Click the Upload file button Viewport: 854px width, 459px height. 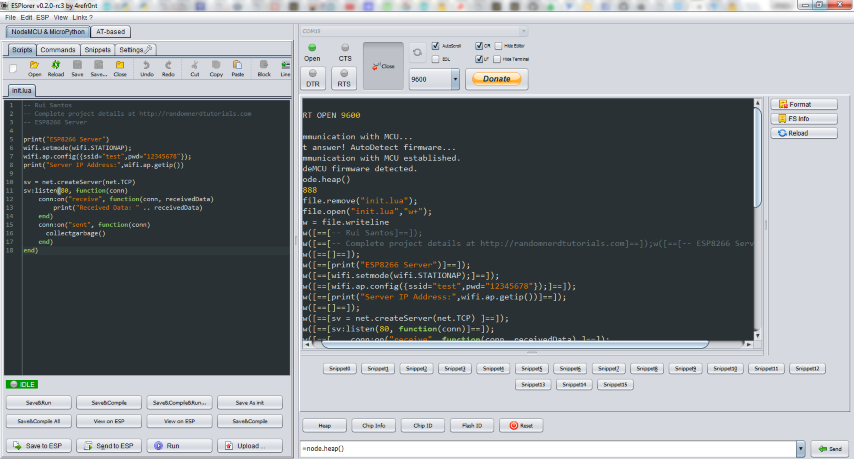pos(249,445)
